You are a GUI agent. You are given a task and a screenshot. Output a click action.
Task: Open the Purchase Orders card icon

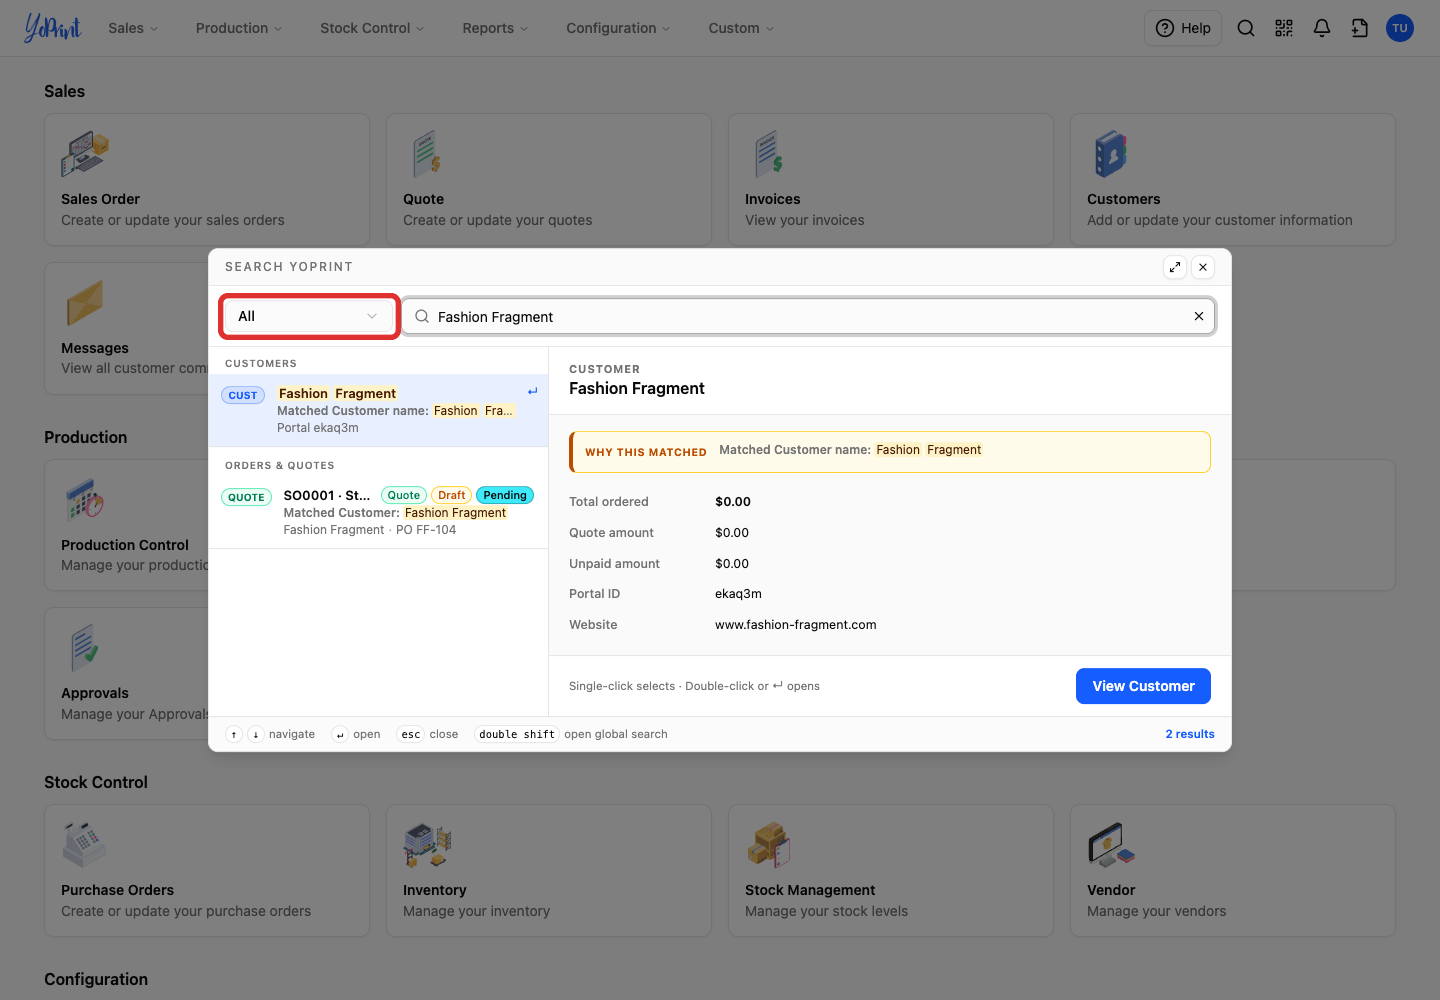(x=84, y=845)
